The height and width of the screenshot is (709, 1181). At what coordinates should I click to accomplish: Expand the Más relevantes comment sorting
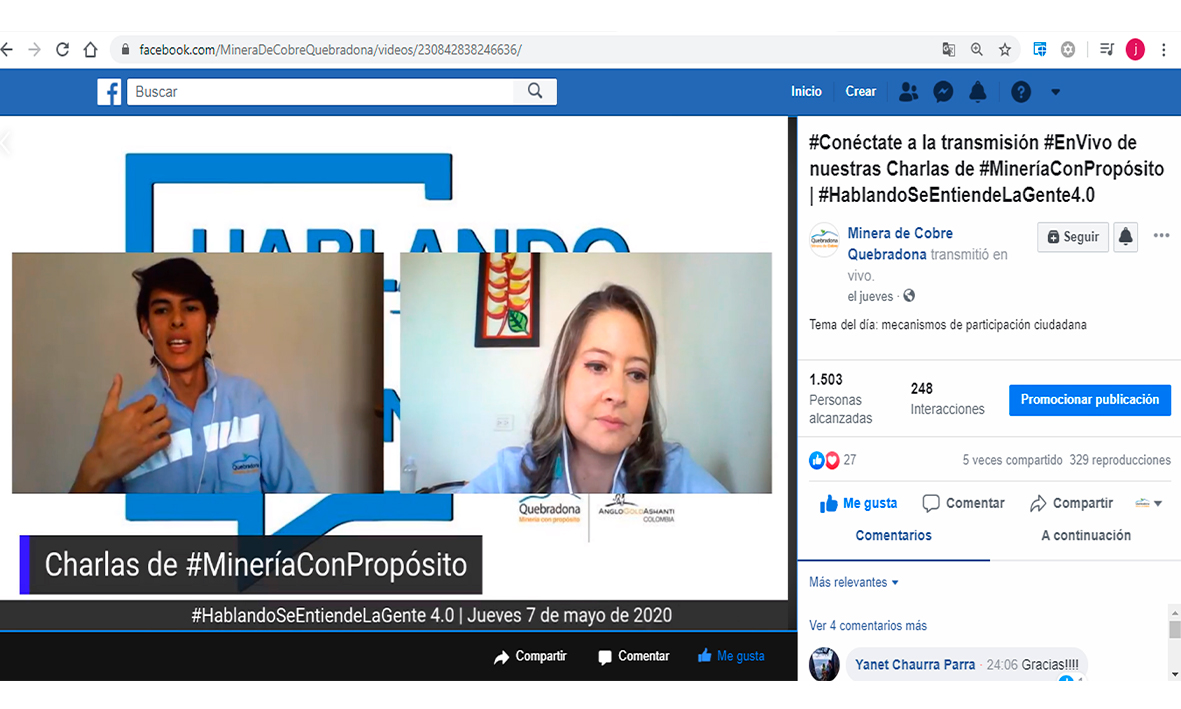[x=853, y=582]
